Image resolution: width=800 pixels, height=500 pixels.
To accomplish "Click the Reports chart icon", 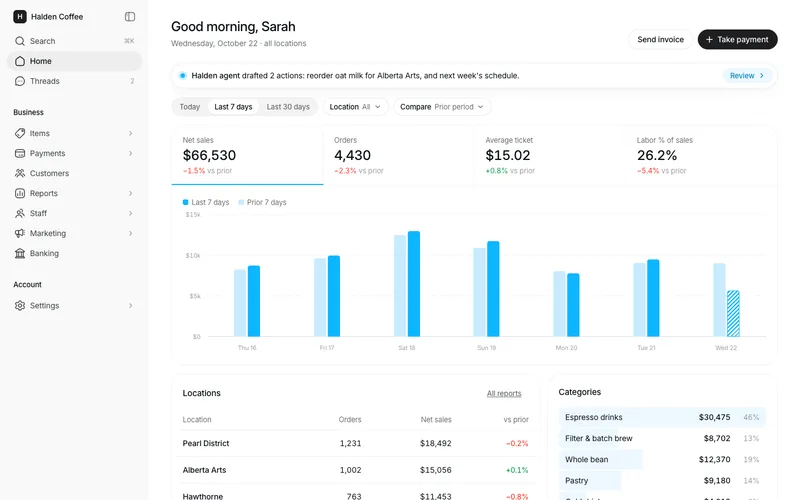I will tap(20, 193).
